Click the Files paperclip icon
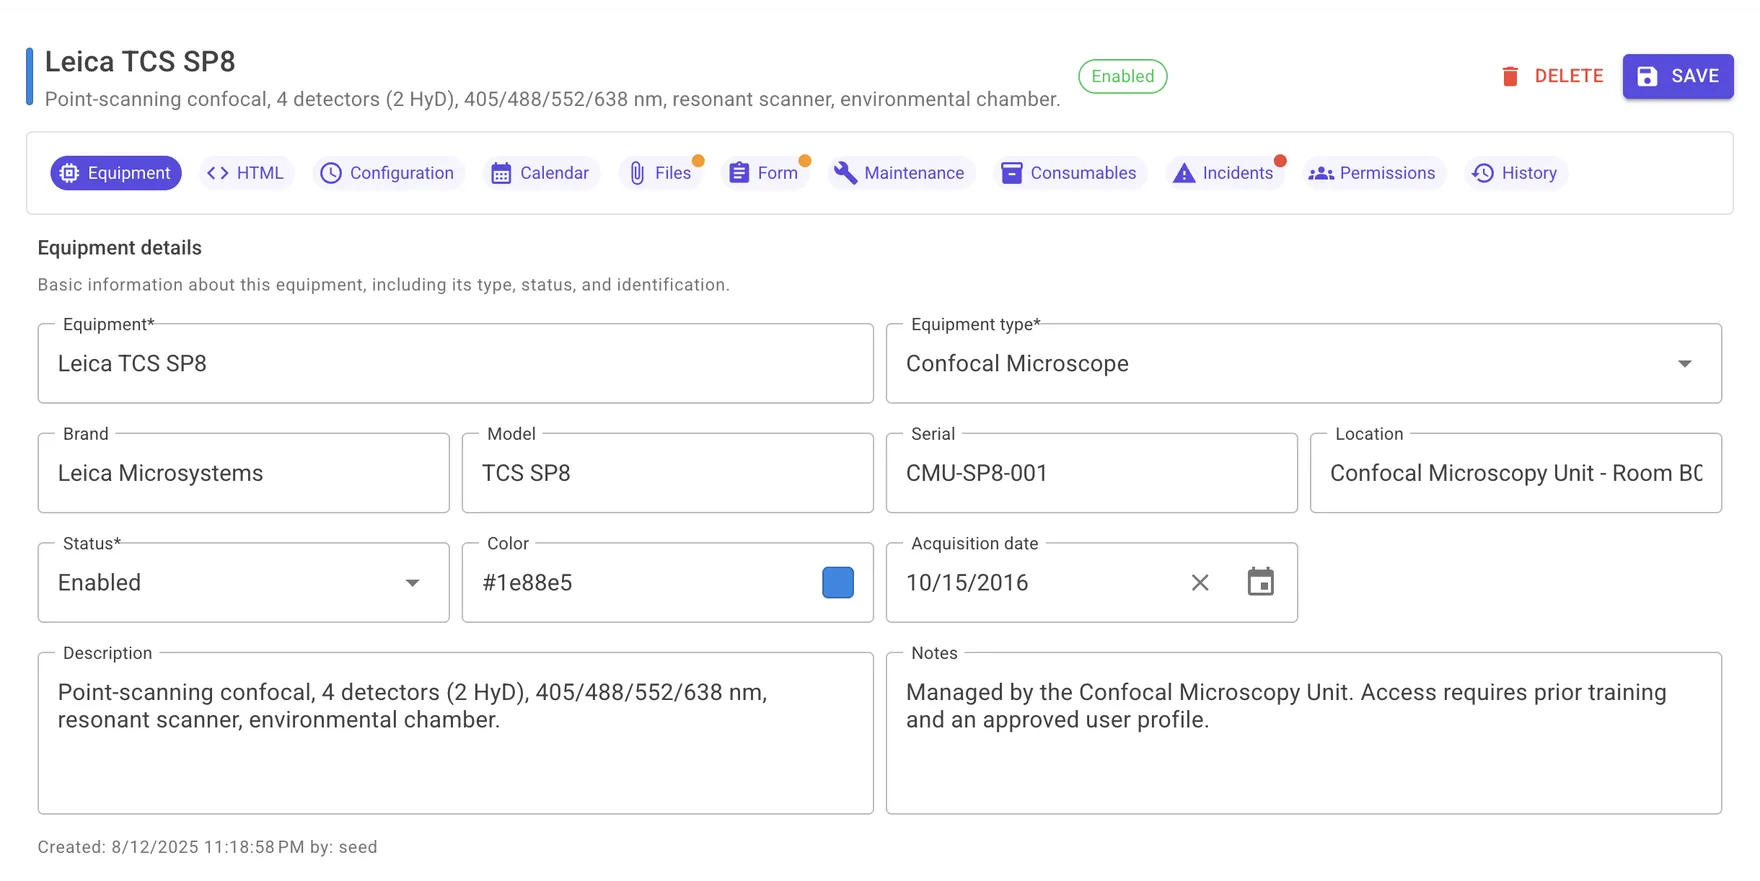This screenshot has width=1760, height=881. click(x=637, y=173)
